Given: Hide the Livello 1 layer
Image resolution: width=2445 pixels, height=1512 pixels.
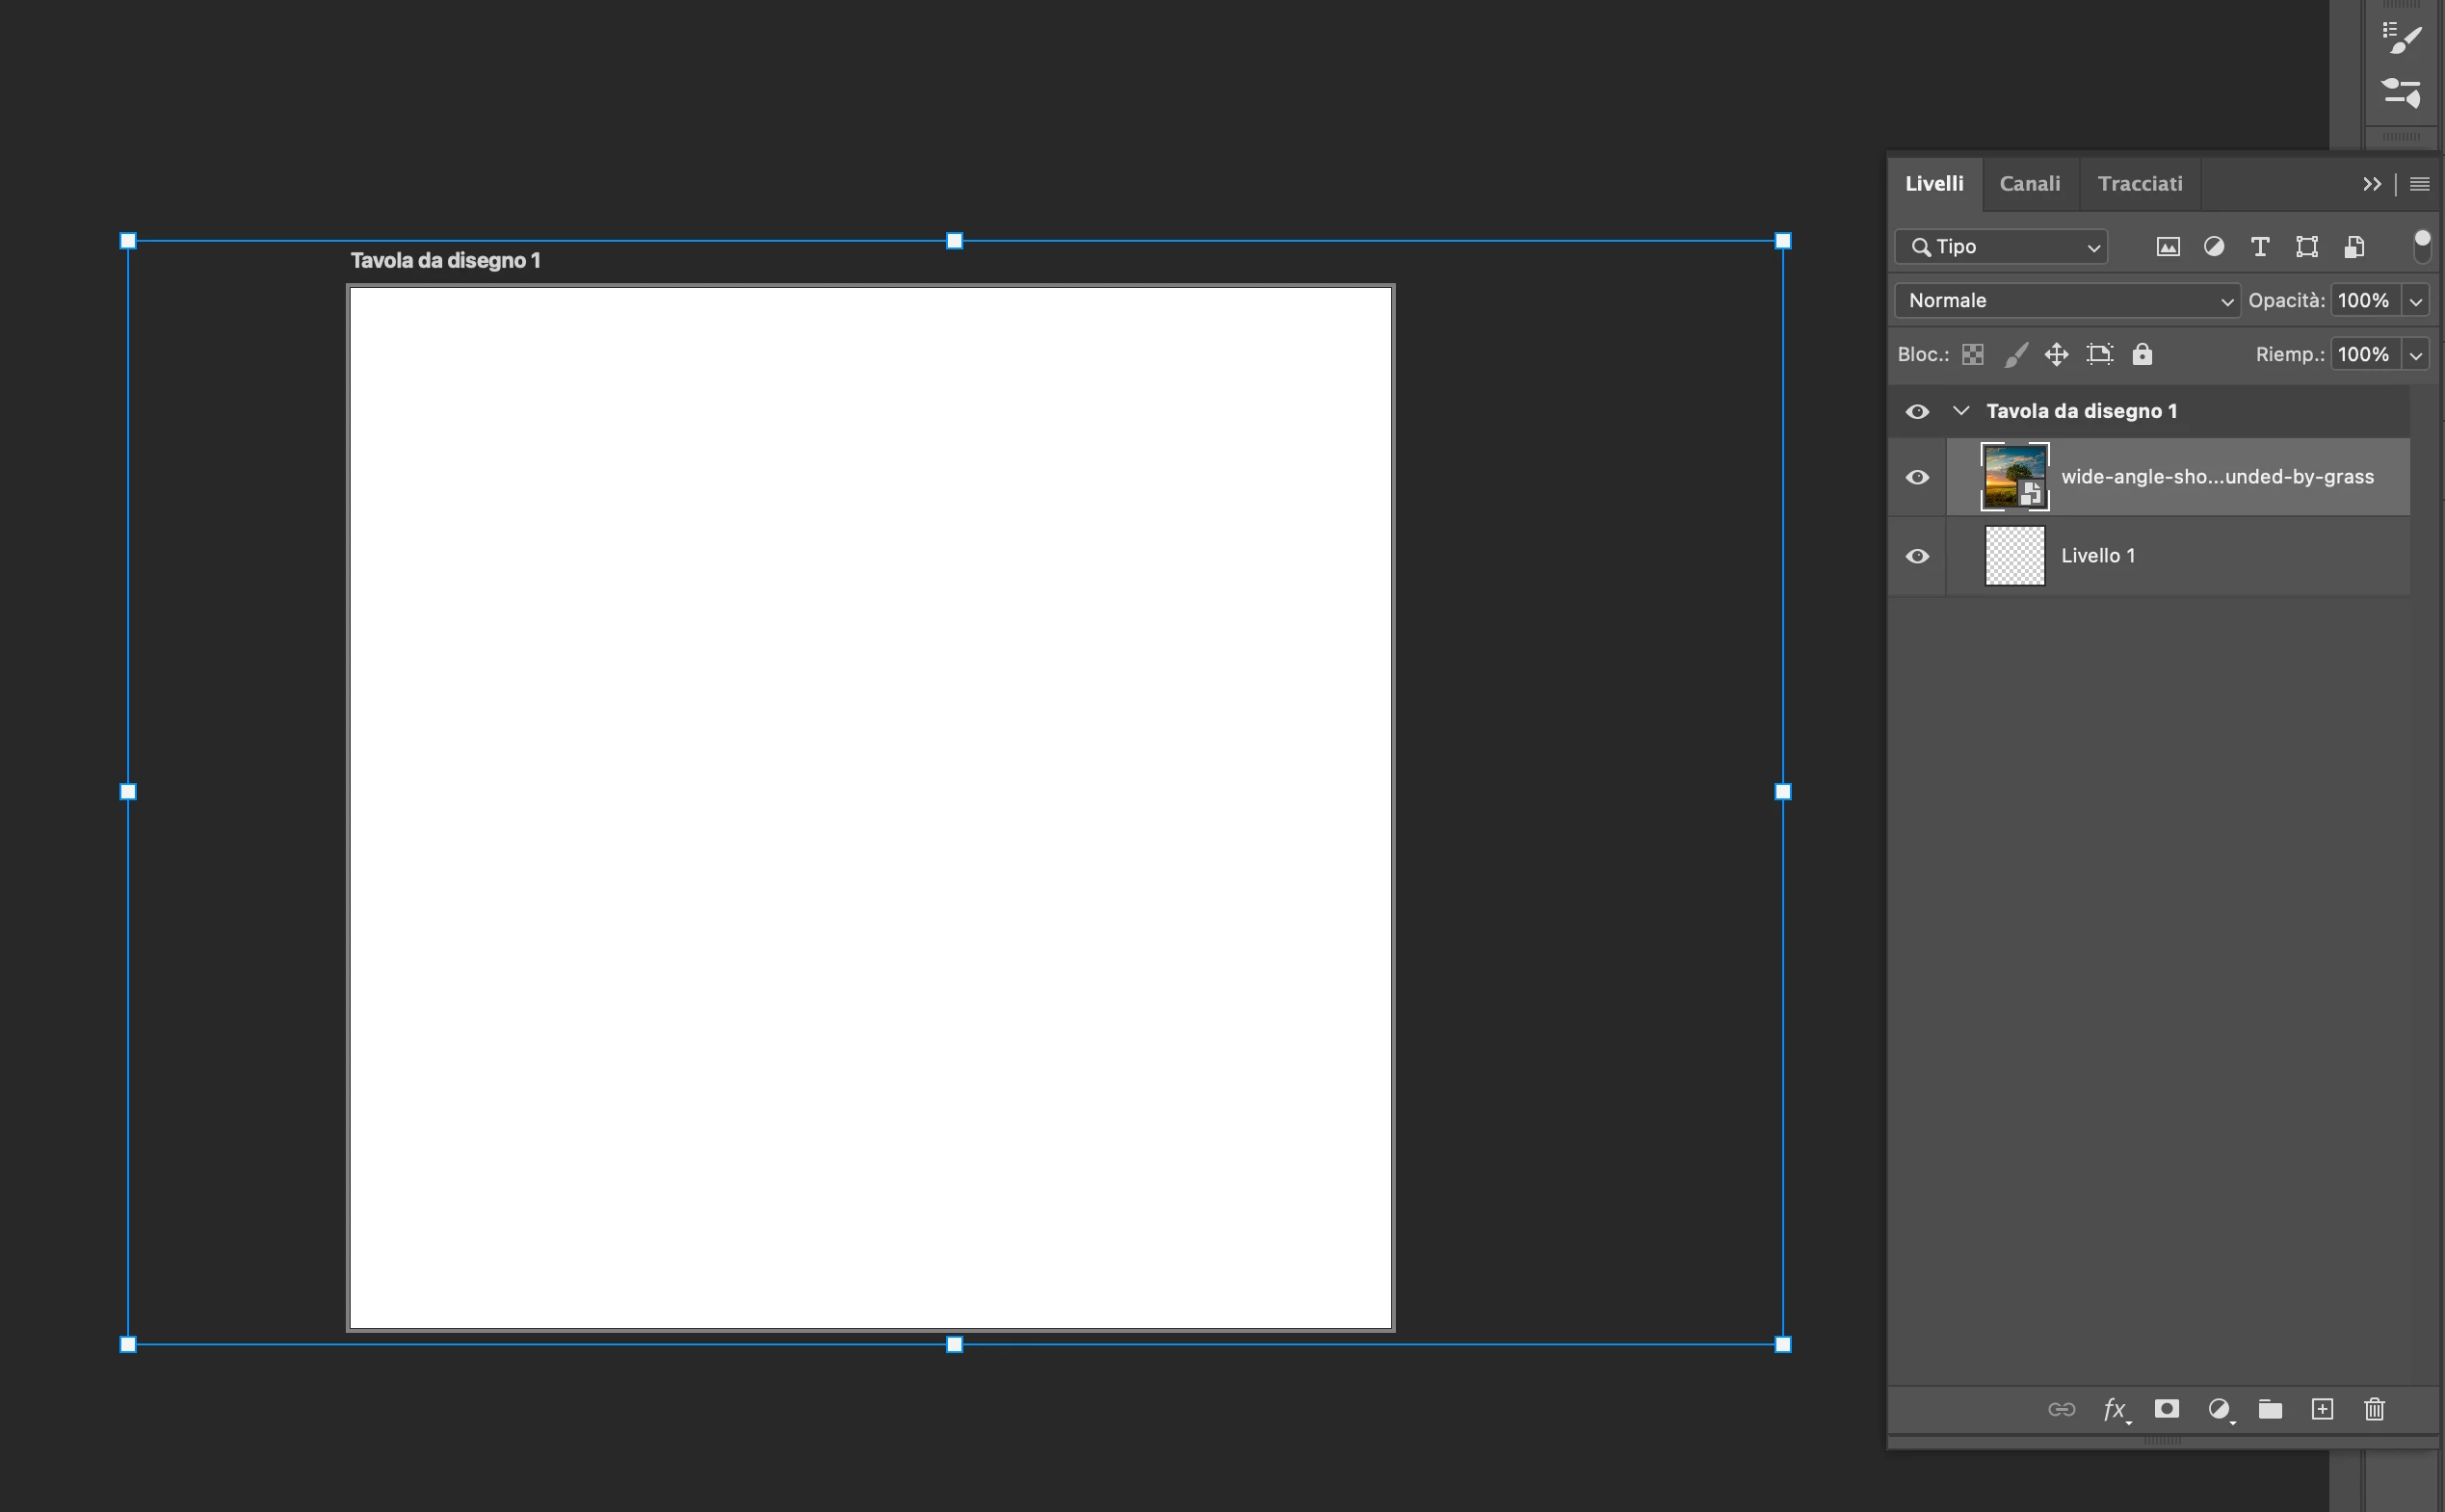Looking at the screenshot, I should (1917, 556).
